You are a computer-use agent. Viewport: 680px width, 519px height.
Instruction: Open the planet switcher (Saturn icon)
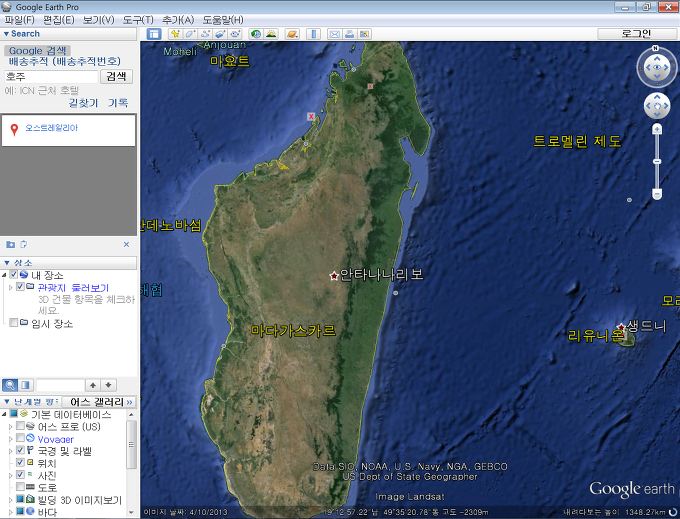292,34
